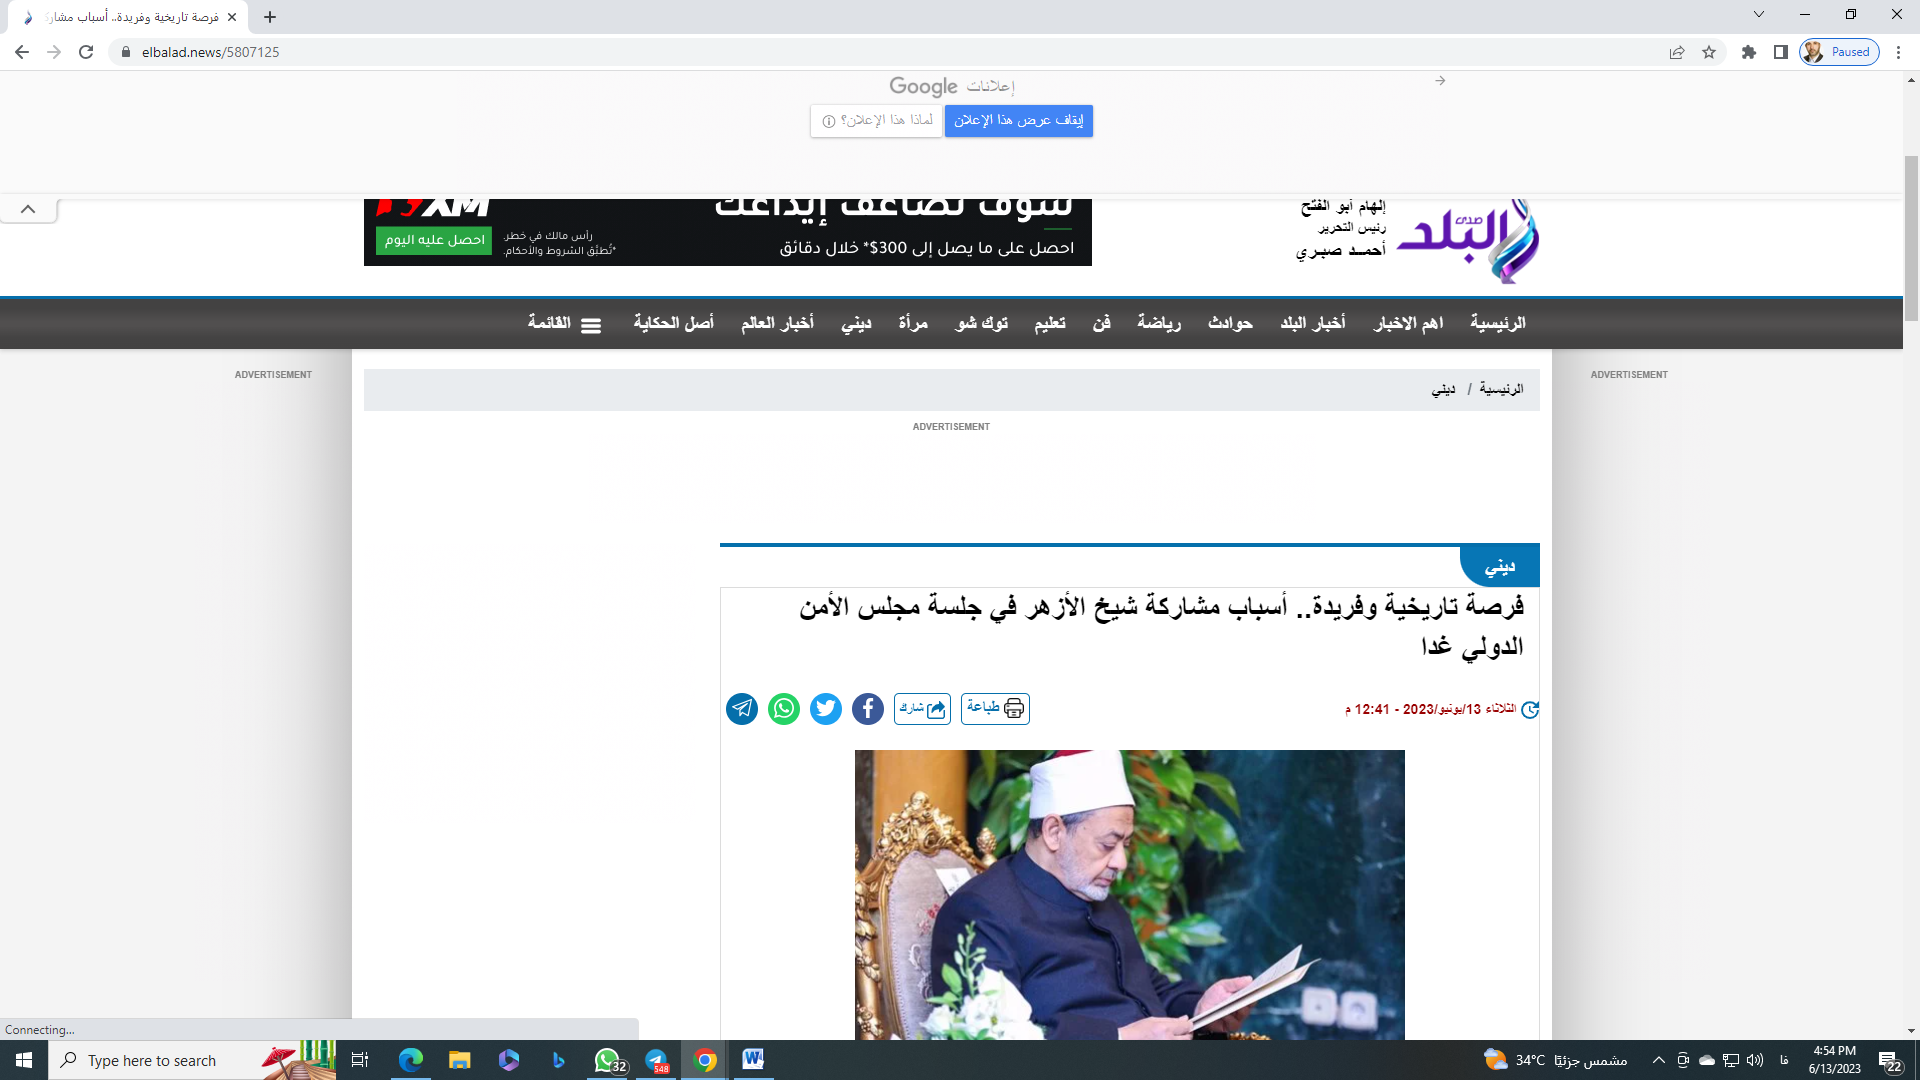Click the Twitter share icon
The width and height of the screenshot is (1920, 1080).
tap(824, 708)
